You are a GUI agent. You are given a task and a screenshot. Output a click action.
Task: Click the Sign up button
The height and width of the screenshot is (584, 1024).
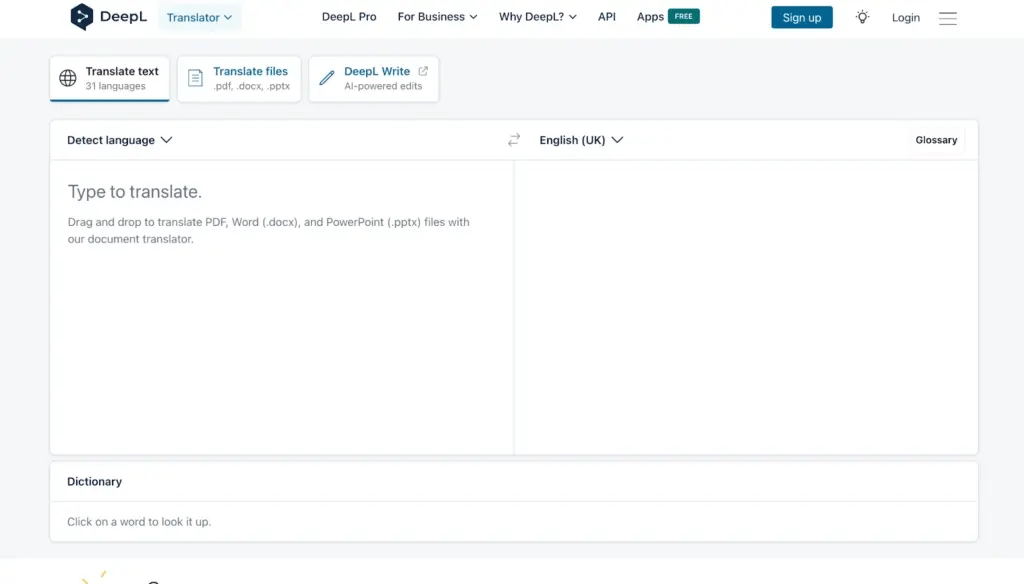coord(801,18)
